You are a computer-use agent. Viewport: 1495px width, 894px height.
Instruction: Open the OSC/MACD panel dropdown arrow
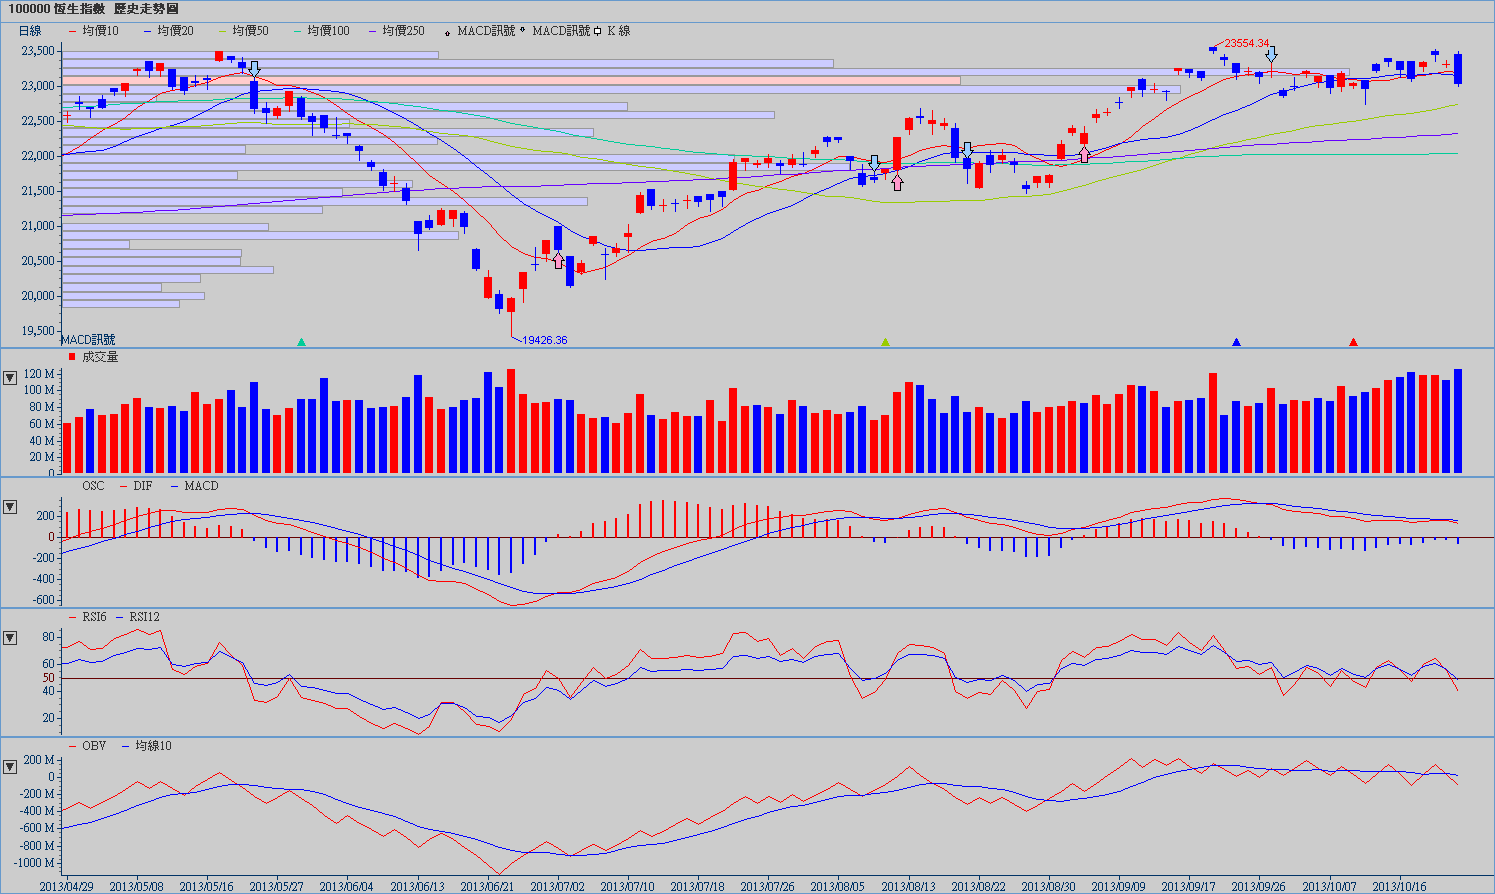[x=10, y=507]
